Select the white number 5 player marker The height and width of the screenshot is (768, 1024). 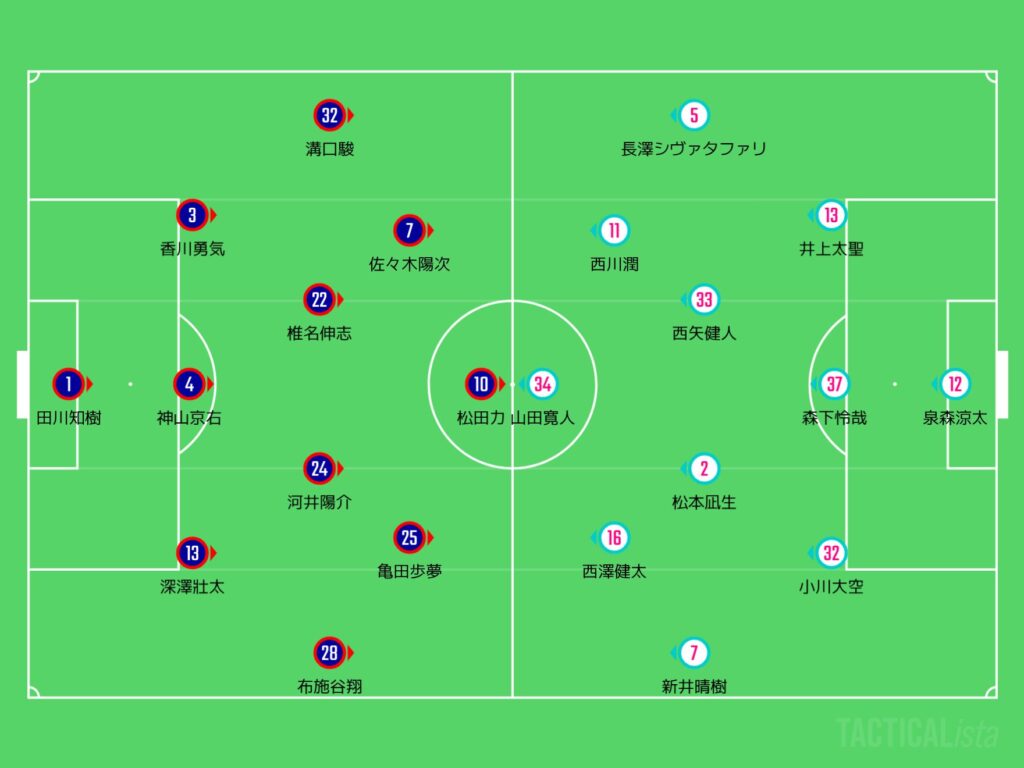click(694, 115)
